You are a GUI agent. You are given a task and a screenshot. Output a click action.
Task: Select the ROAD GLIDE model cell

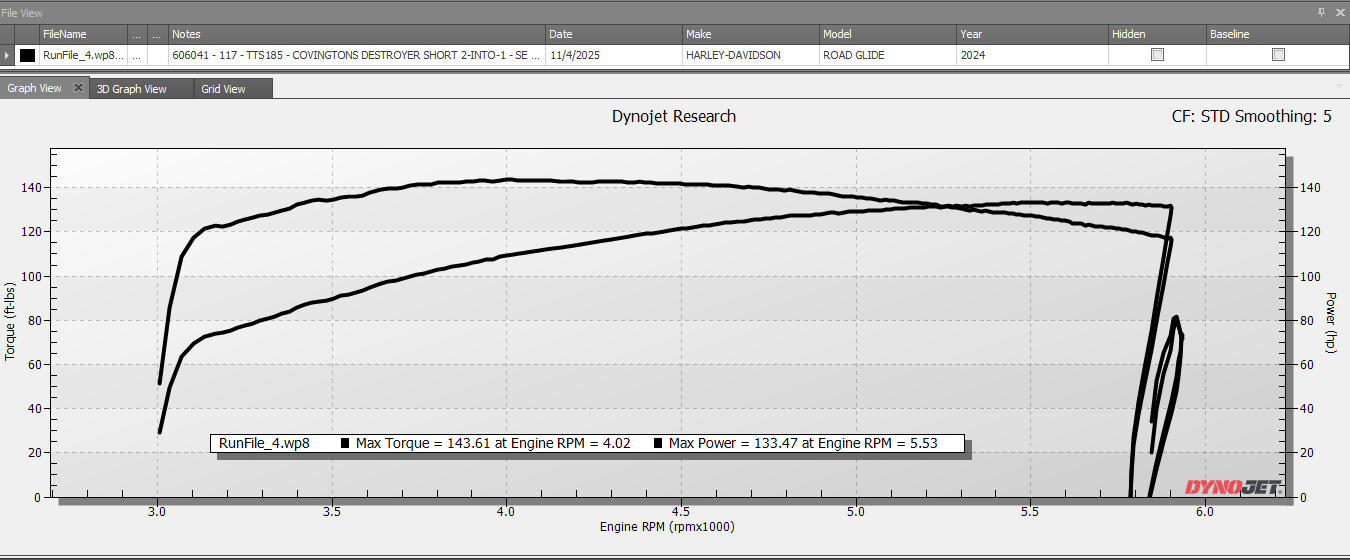point(888,56)
